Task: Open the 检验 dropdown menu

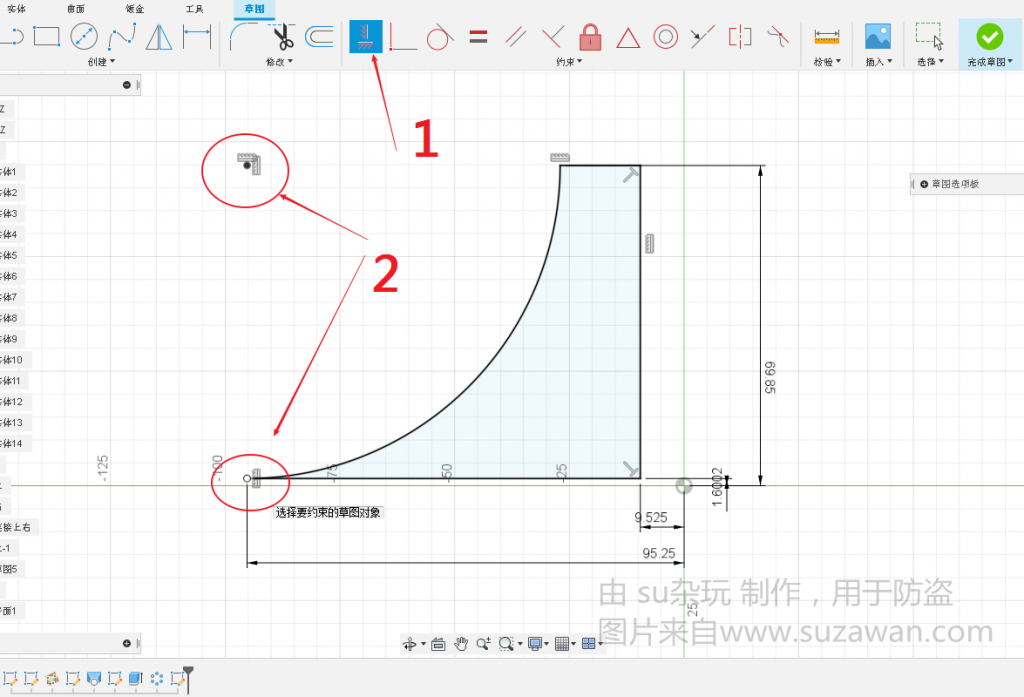Action: tap(827, 61)
